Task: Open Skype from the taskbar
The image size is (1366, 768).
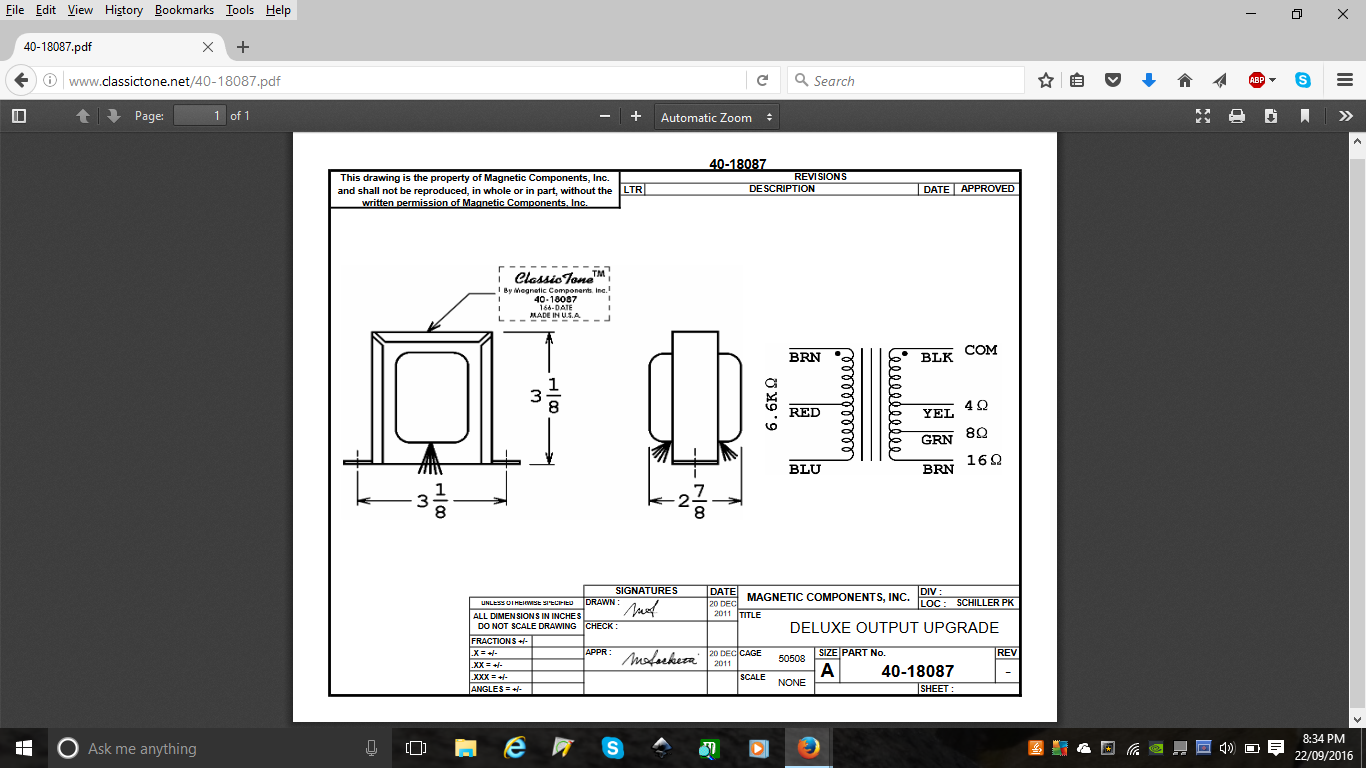Action: tap(612, 748)
